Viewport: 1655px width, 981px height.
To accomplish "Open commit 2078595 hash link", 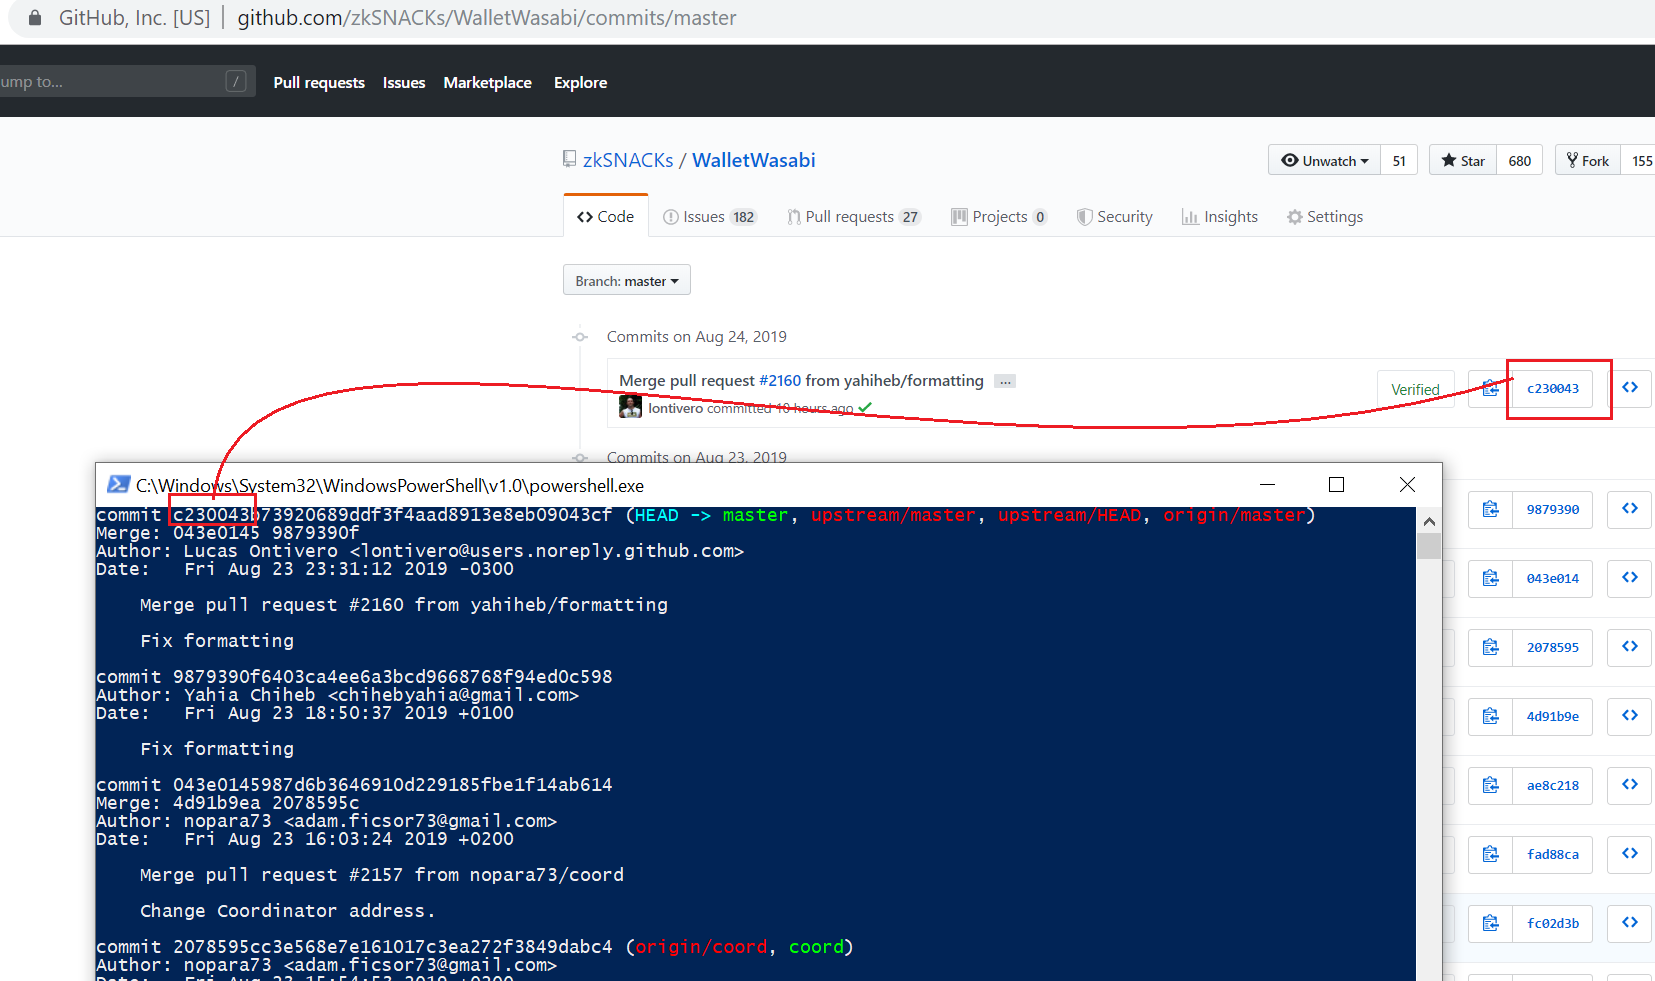I will tap(1553, 647).
